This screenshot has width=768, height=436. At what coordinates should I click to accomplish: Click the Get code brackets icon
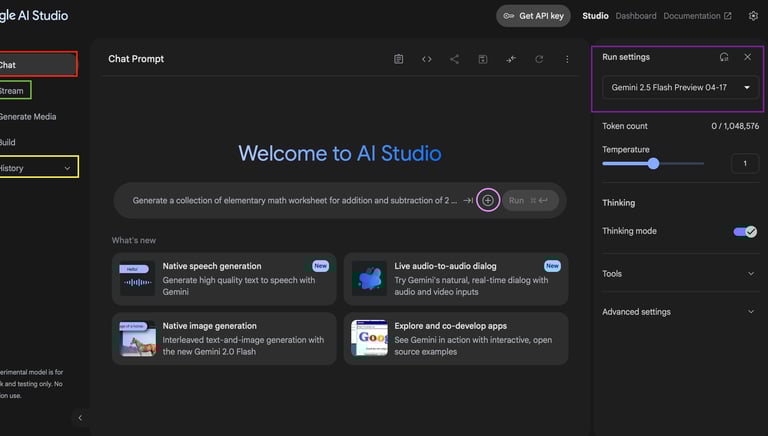coord(427,59)
